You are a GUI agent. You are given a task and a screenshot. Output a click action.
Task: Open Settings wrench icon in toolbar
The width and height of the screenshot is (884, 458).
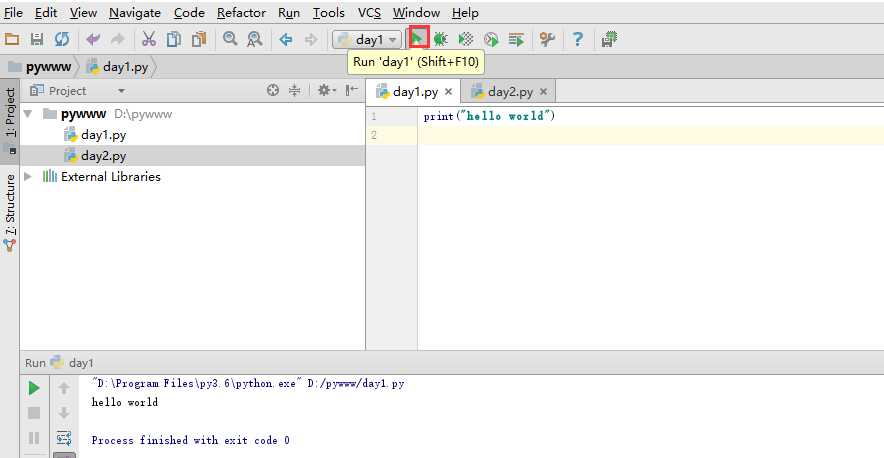point(547,39)
